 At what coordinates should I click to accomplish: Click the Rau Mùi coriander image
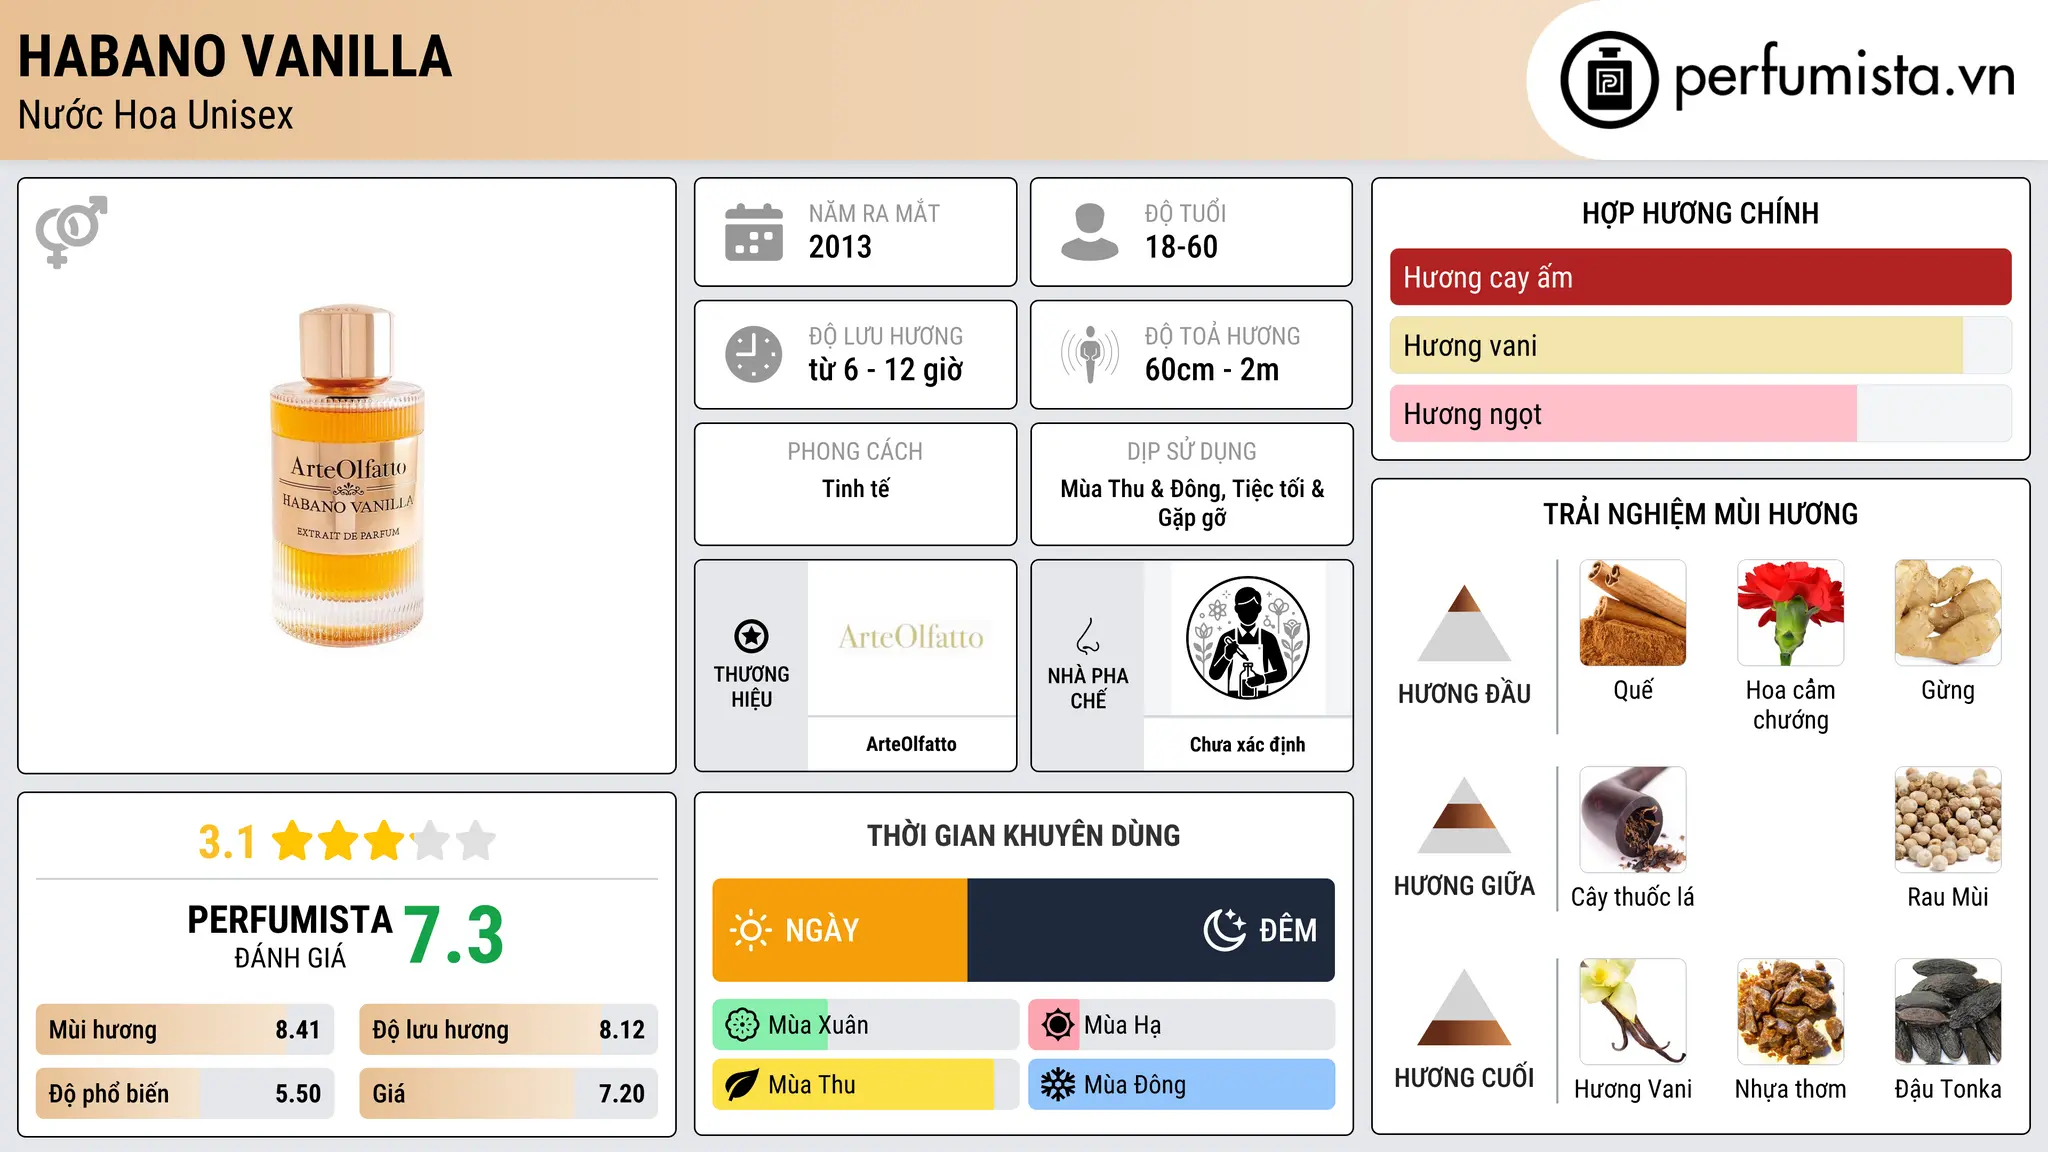click(x=1948, y=820)
